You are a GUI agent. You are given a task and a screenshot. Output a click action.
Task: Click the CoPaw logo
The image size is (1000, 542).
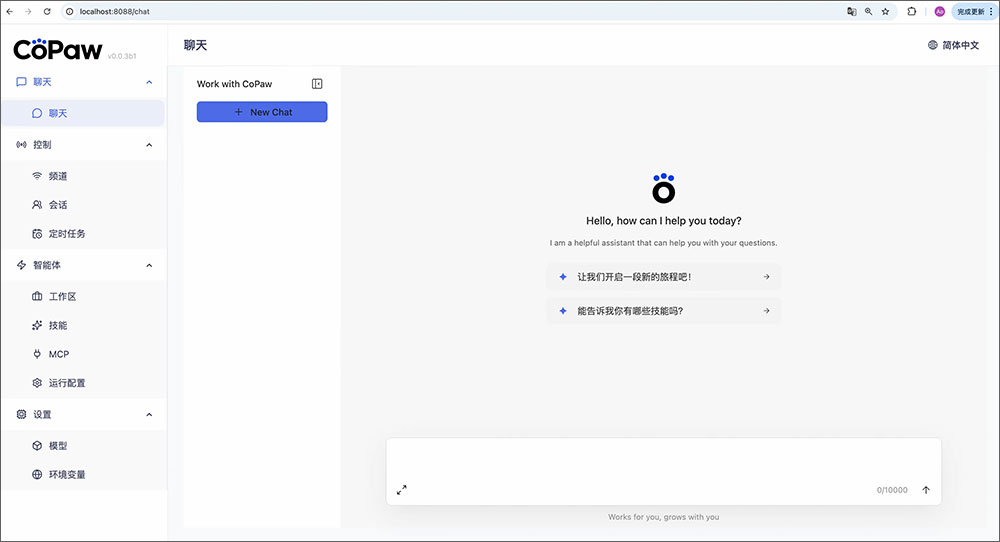(x=57, y=49)
